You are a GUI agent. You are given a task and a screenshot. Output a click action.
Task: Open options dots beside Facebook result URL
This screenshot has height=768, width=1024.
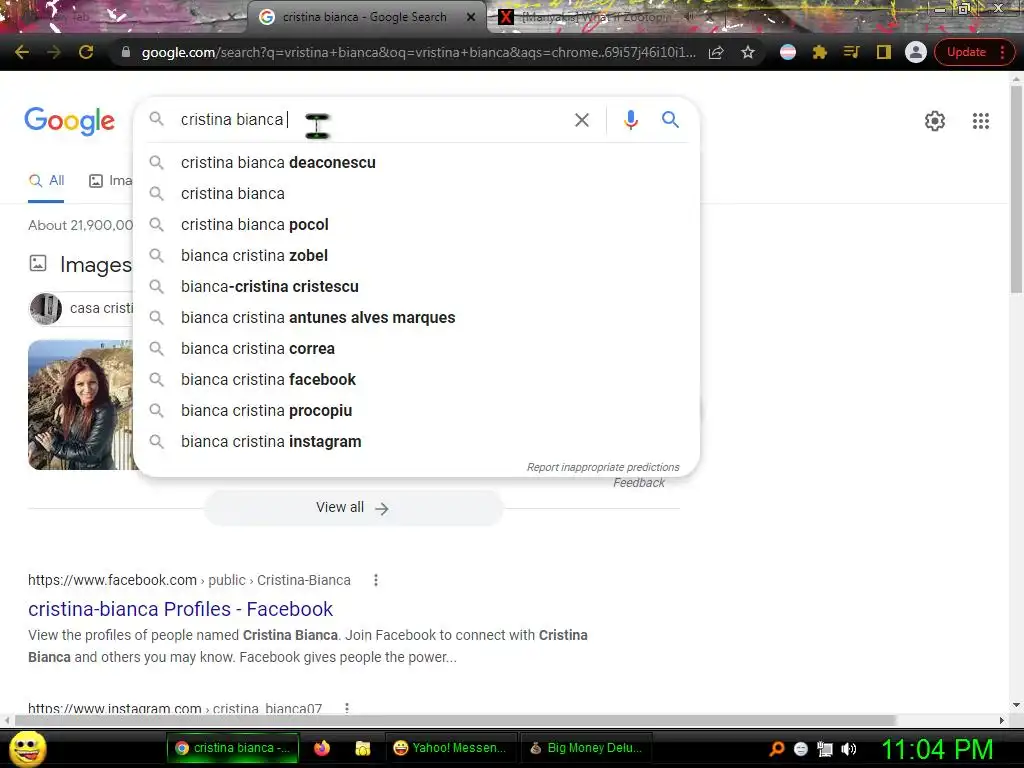(376, 580)
